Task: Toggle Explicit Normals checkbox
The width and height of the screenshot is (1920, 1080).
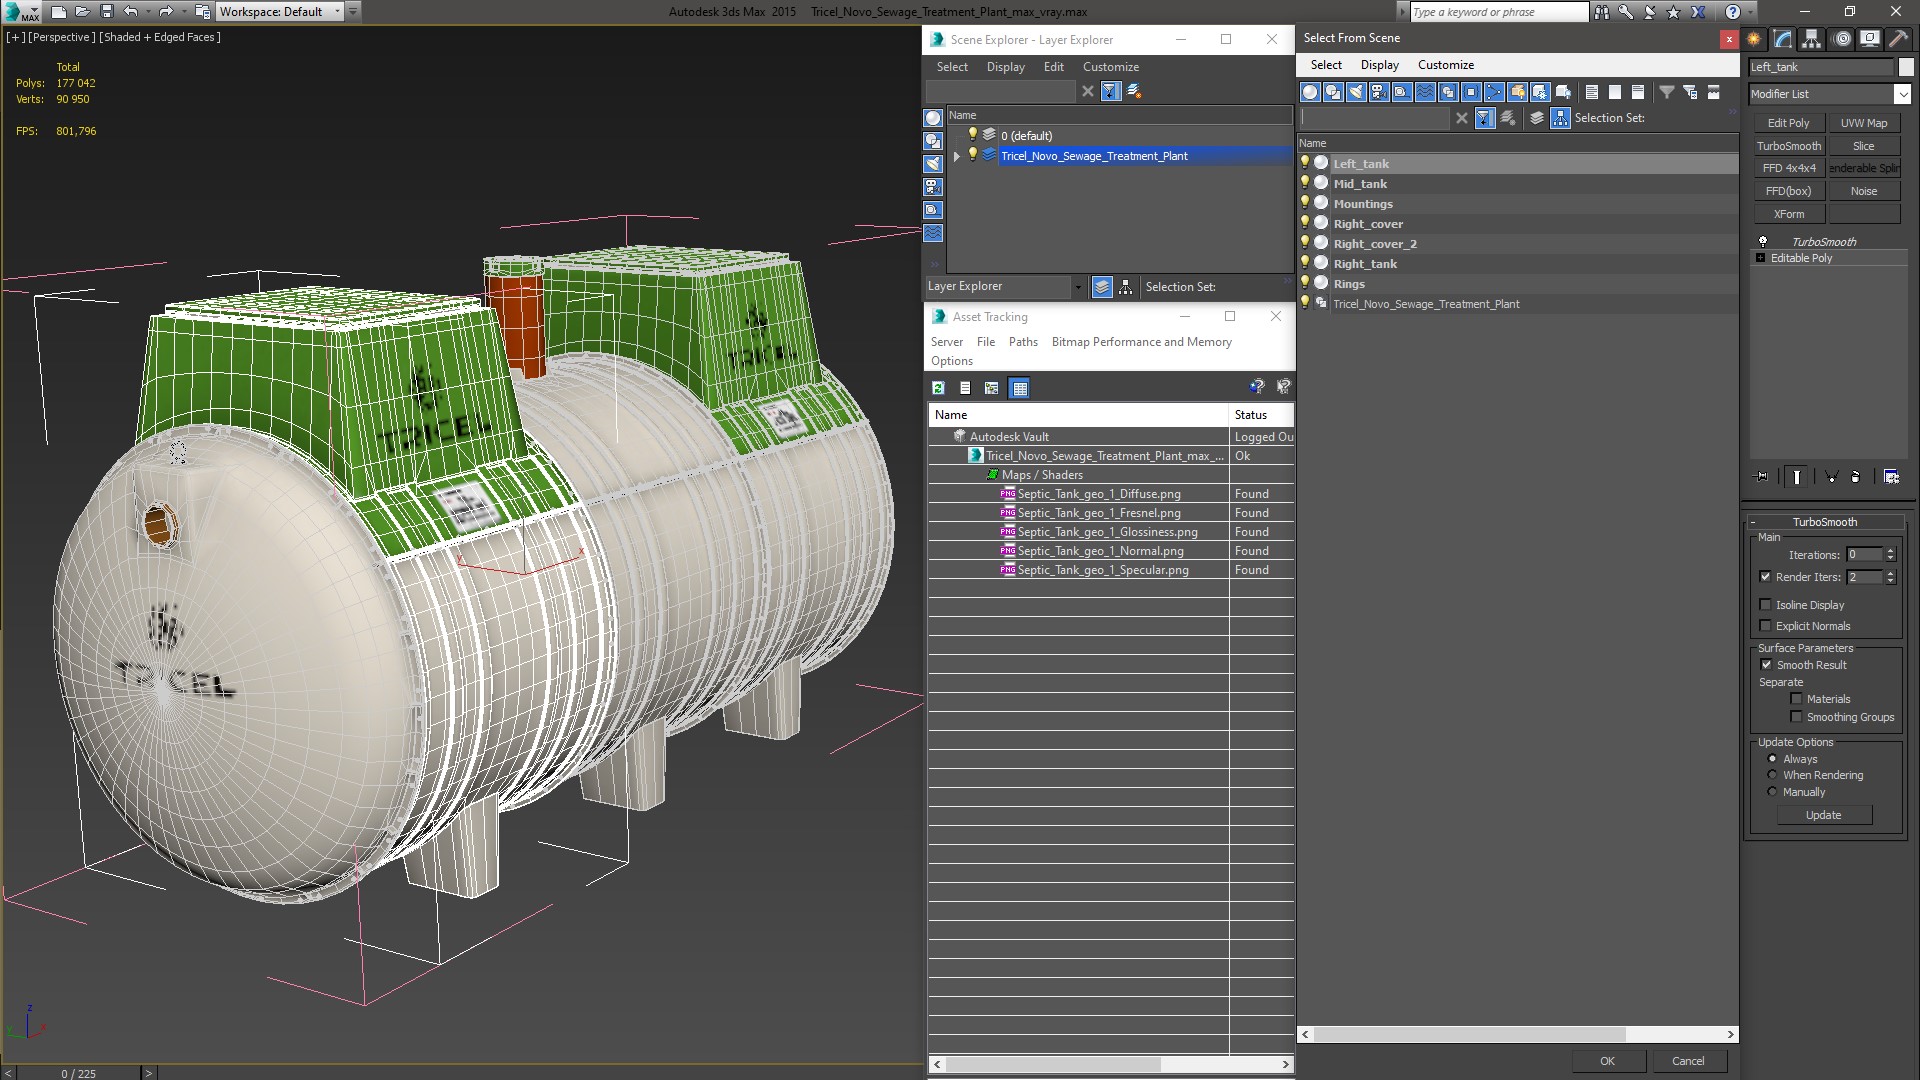Action: 1765,626
